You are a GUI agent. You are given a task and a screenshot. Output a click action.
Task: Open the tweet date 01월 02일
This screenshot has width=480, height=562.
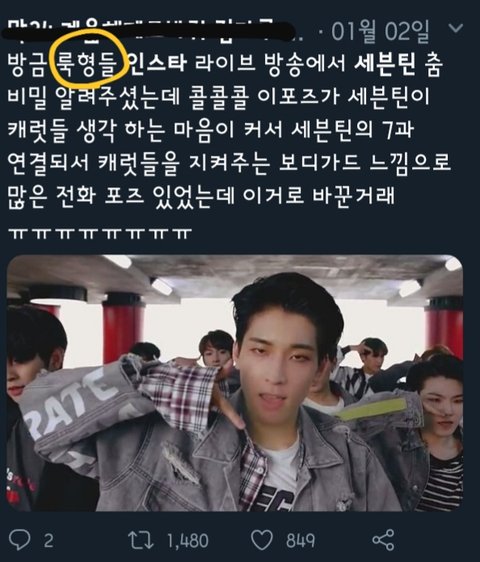click(380, 32)
